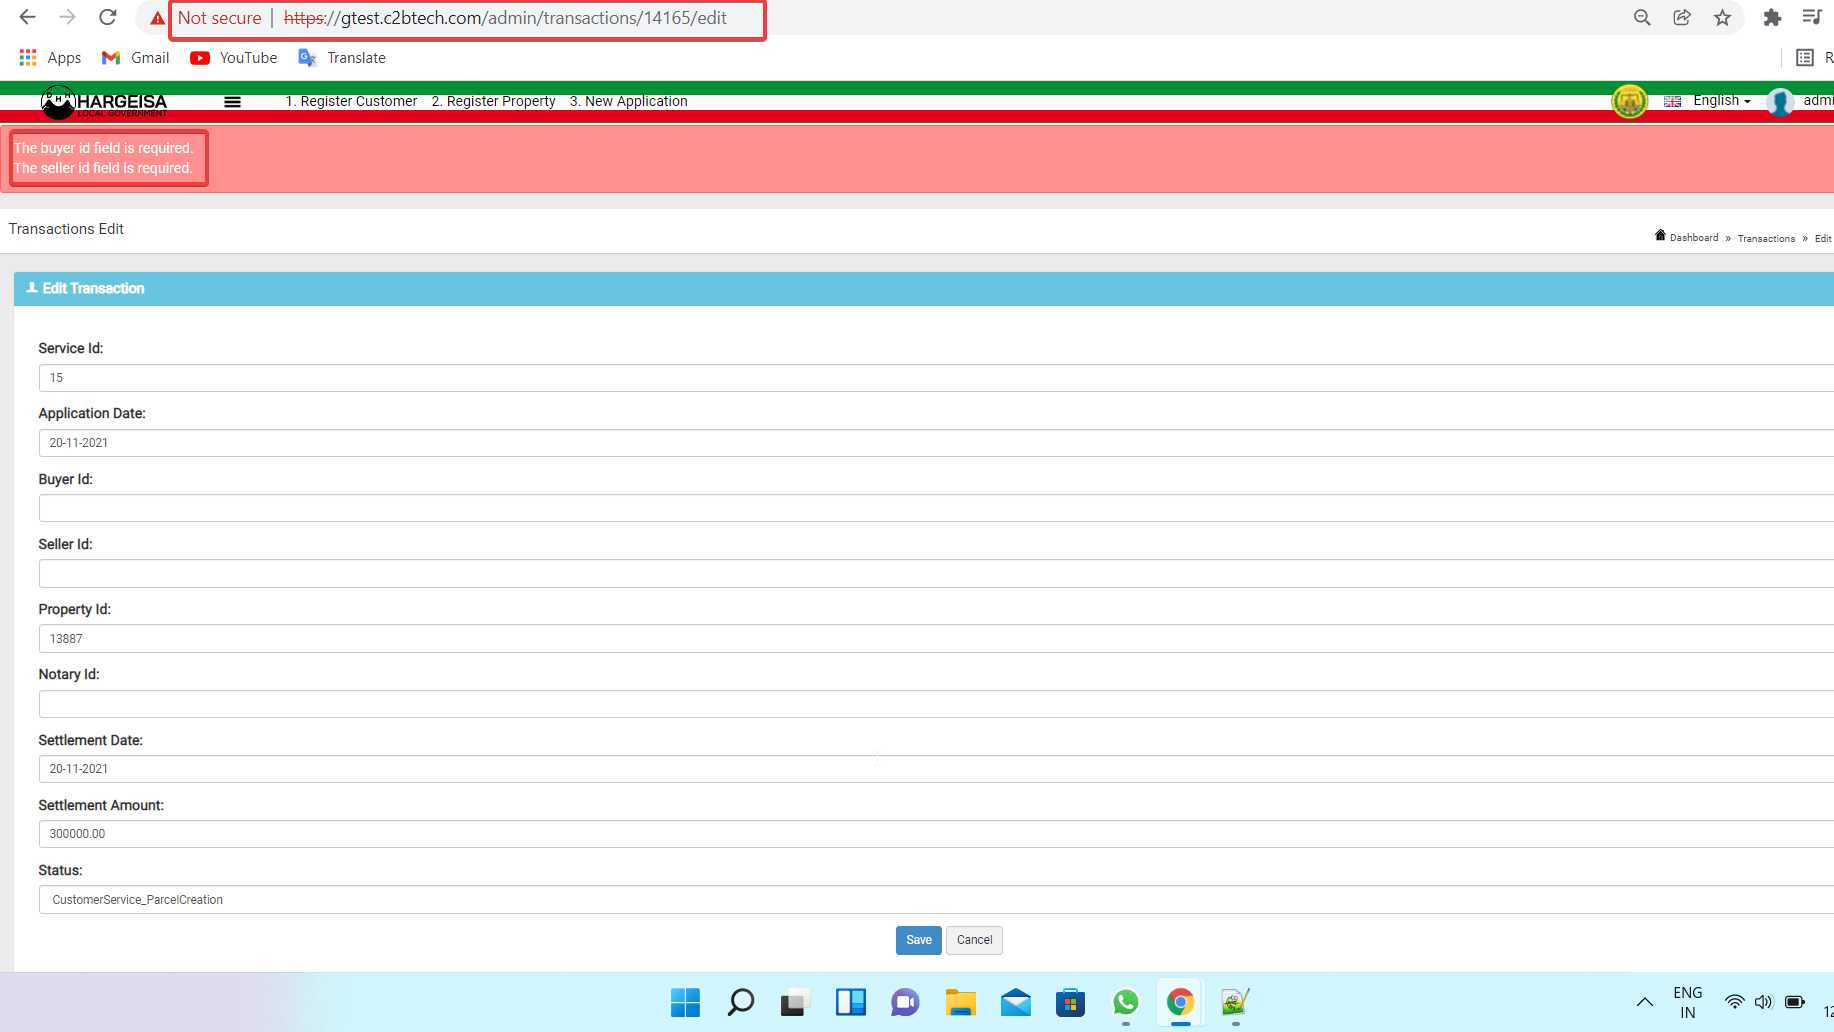Click the empty Buyer Id field
The width and height of the screenshot is (1834, 1032).
click(x=936, y=508)
